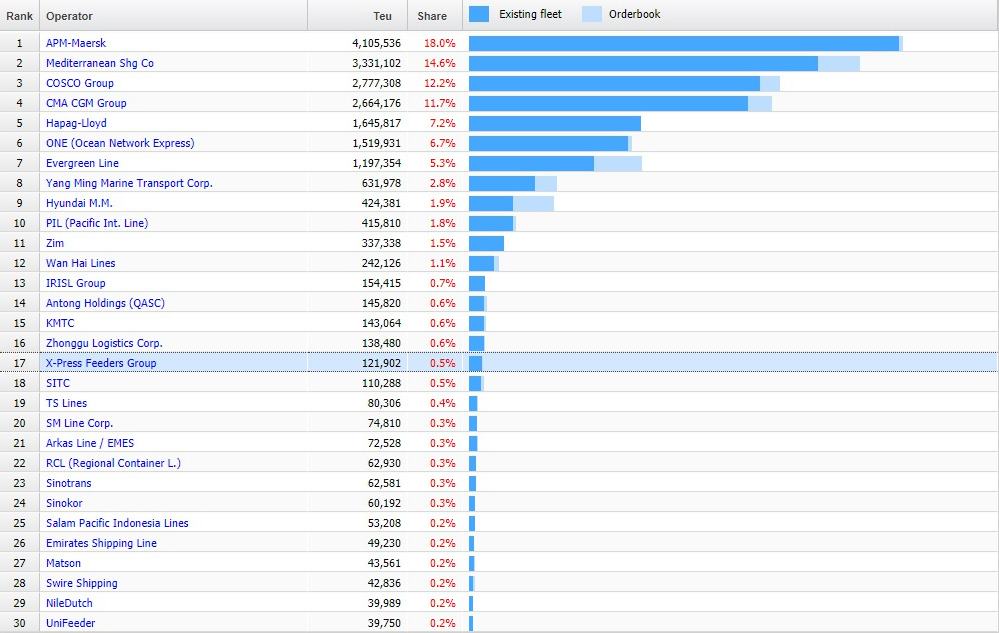Viewport: 999px width, 633px height.
Task: Open the CMA CGM Group link
Action: 86,103
